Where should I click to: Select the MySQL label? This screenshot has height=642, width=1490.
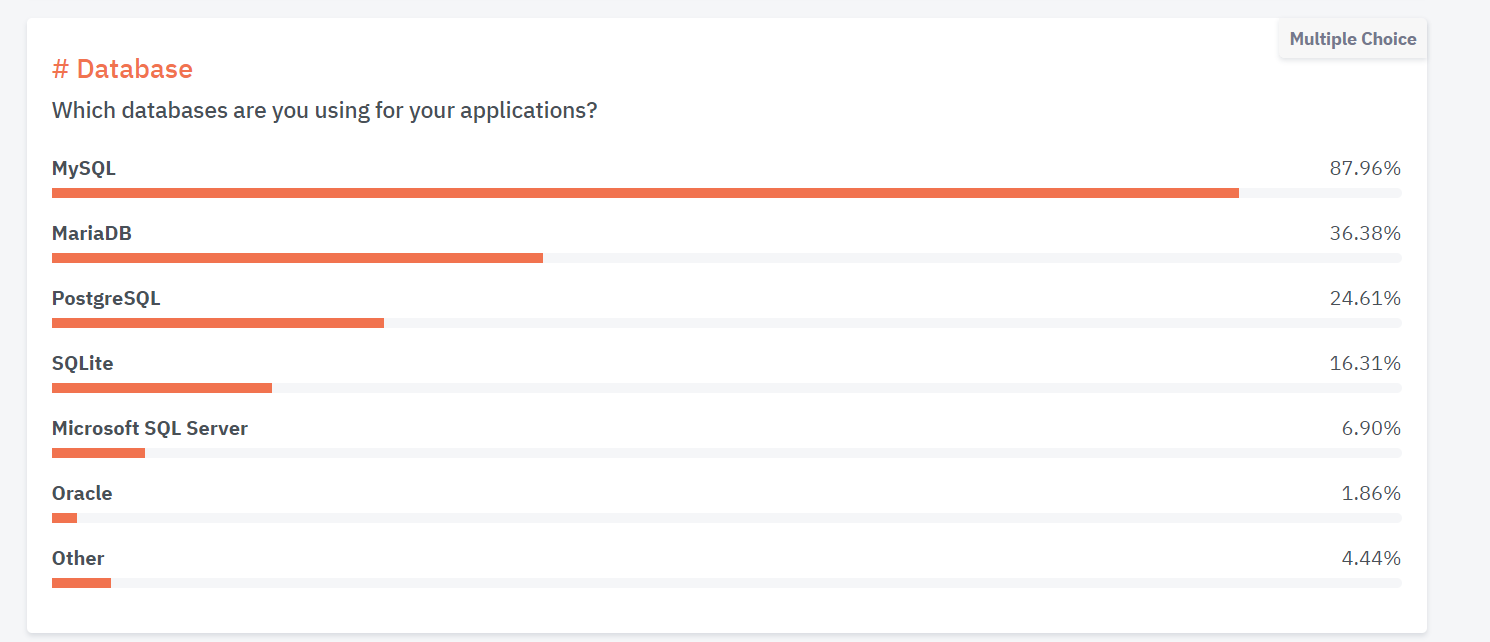[x=84, y=168]
